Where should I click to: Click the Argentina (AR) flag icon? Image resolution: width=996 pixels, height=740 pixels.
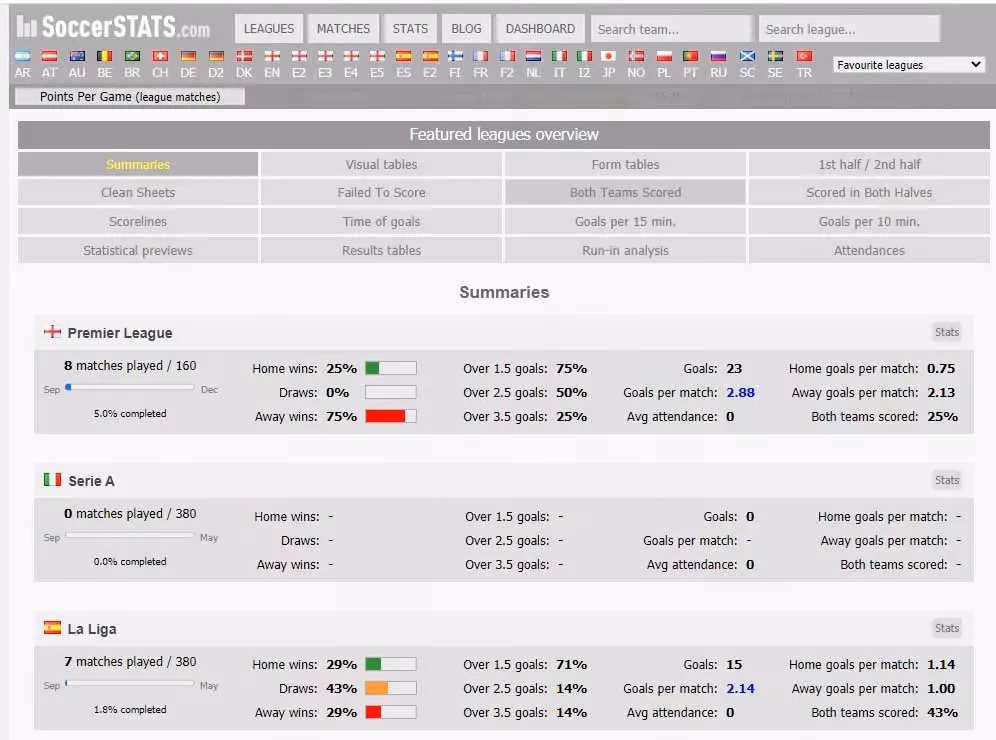coord(22,57)
